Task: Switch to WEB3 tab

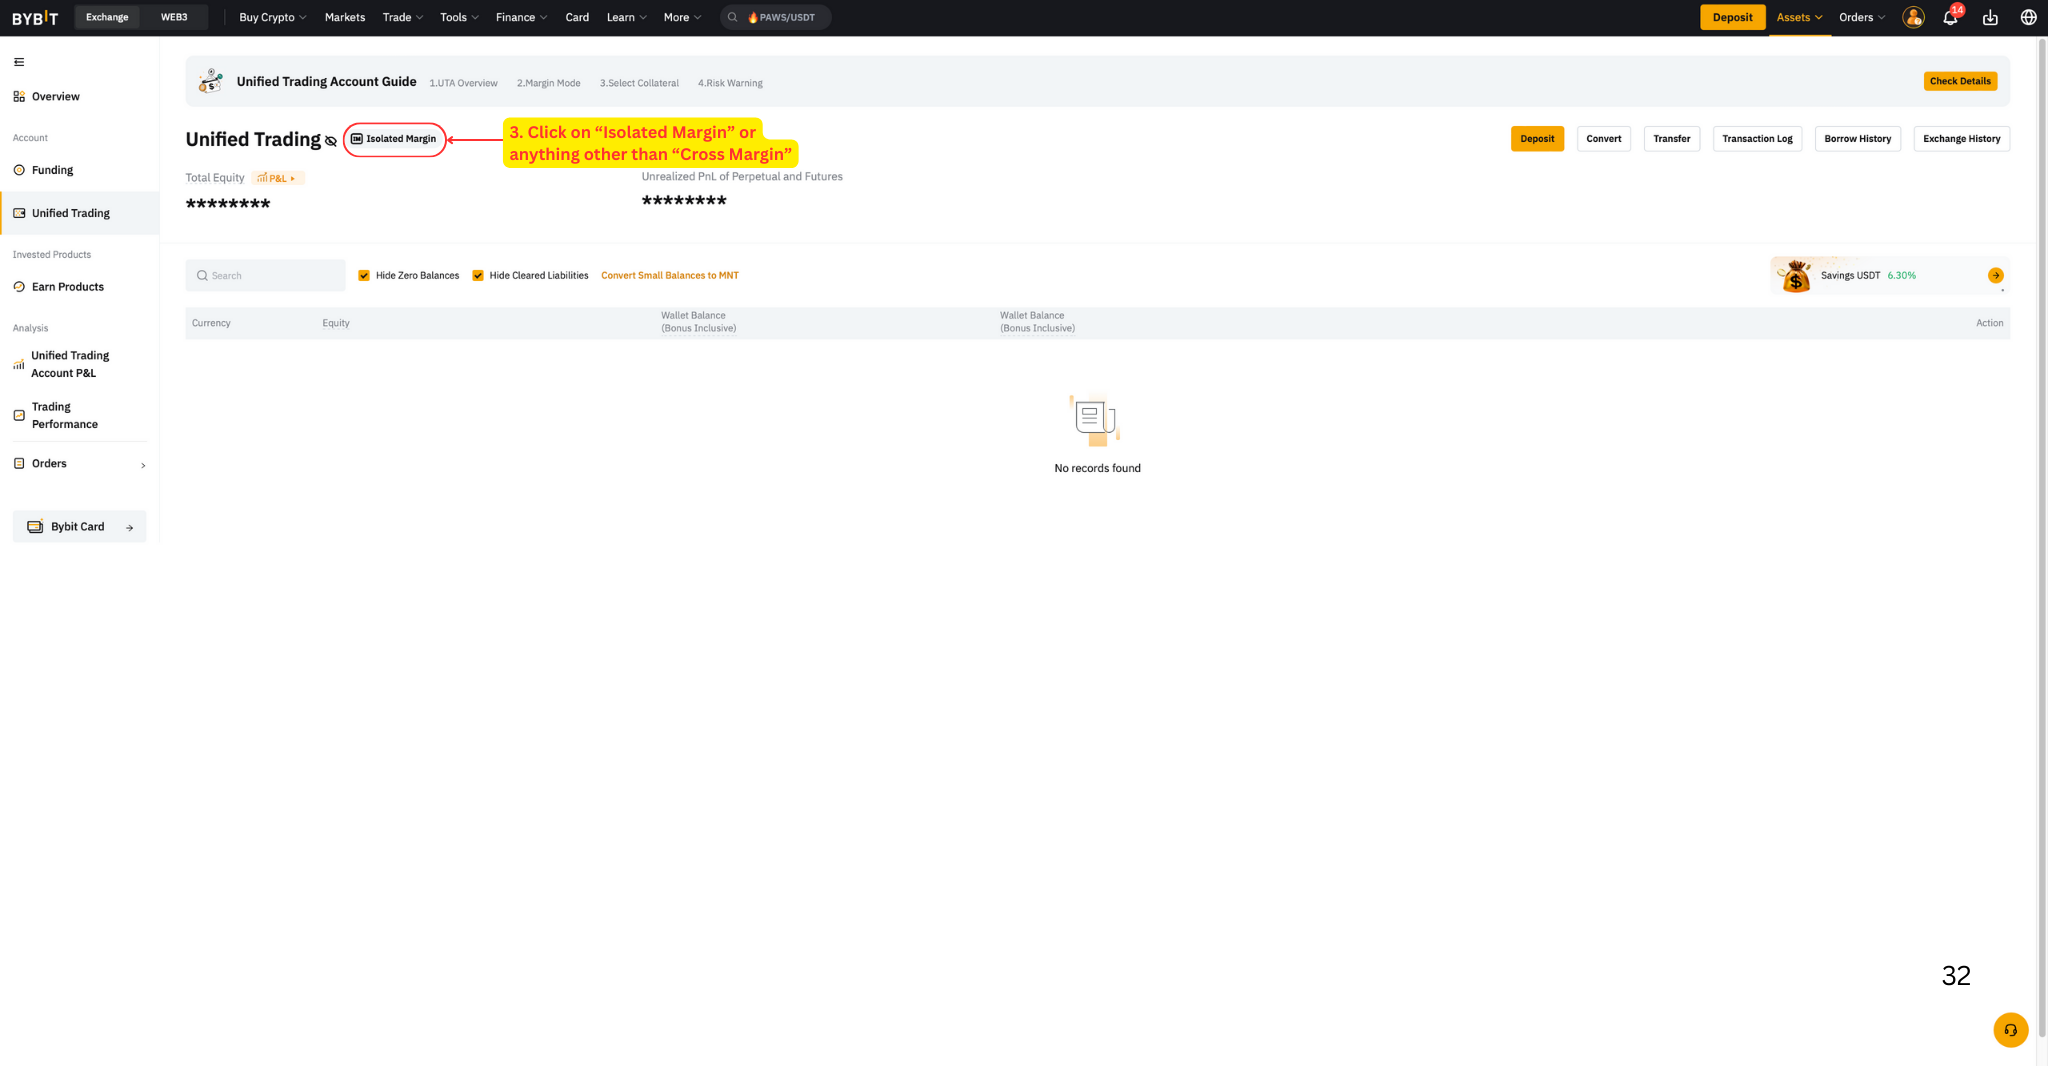Action: click(x=174, y=17)
